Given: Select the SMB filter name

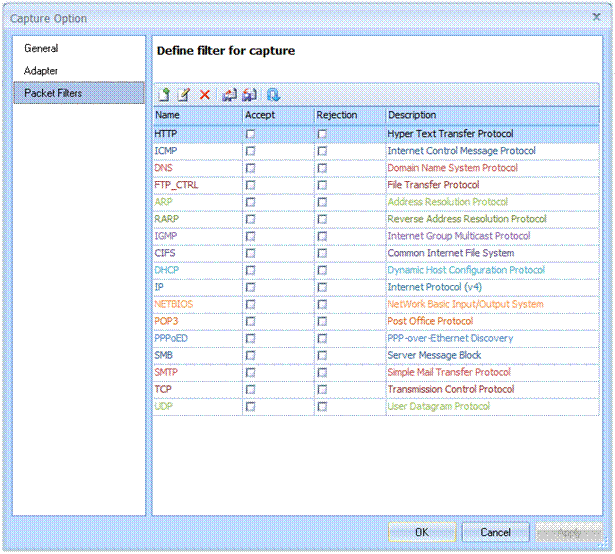Looking at the screenshot, I should (164, 355).
